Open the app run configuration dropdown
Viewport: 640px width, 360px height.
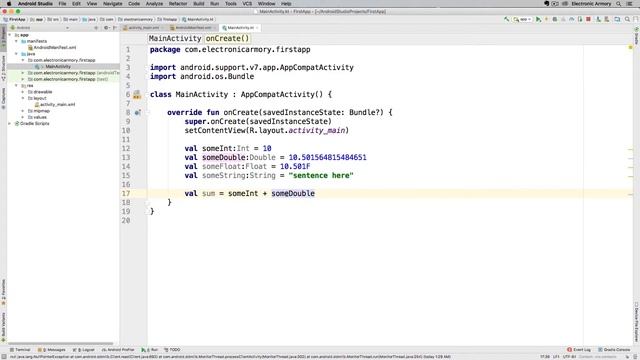click(x=522, y=19)
